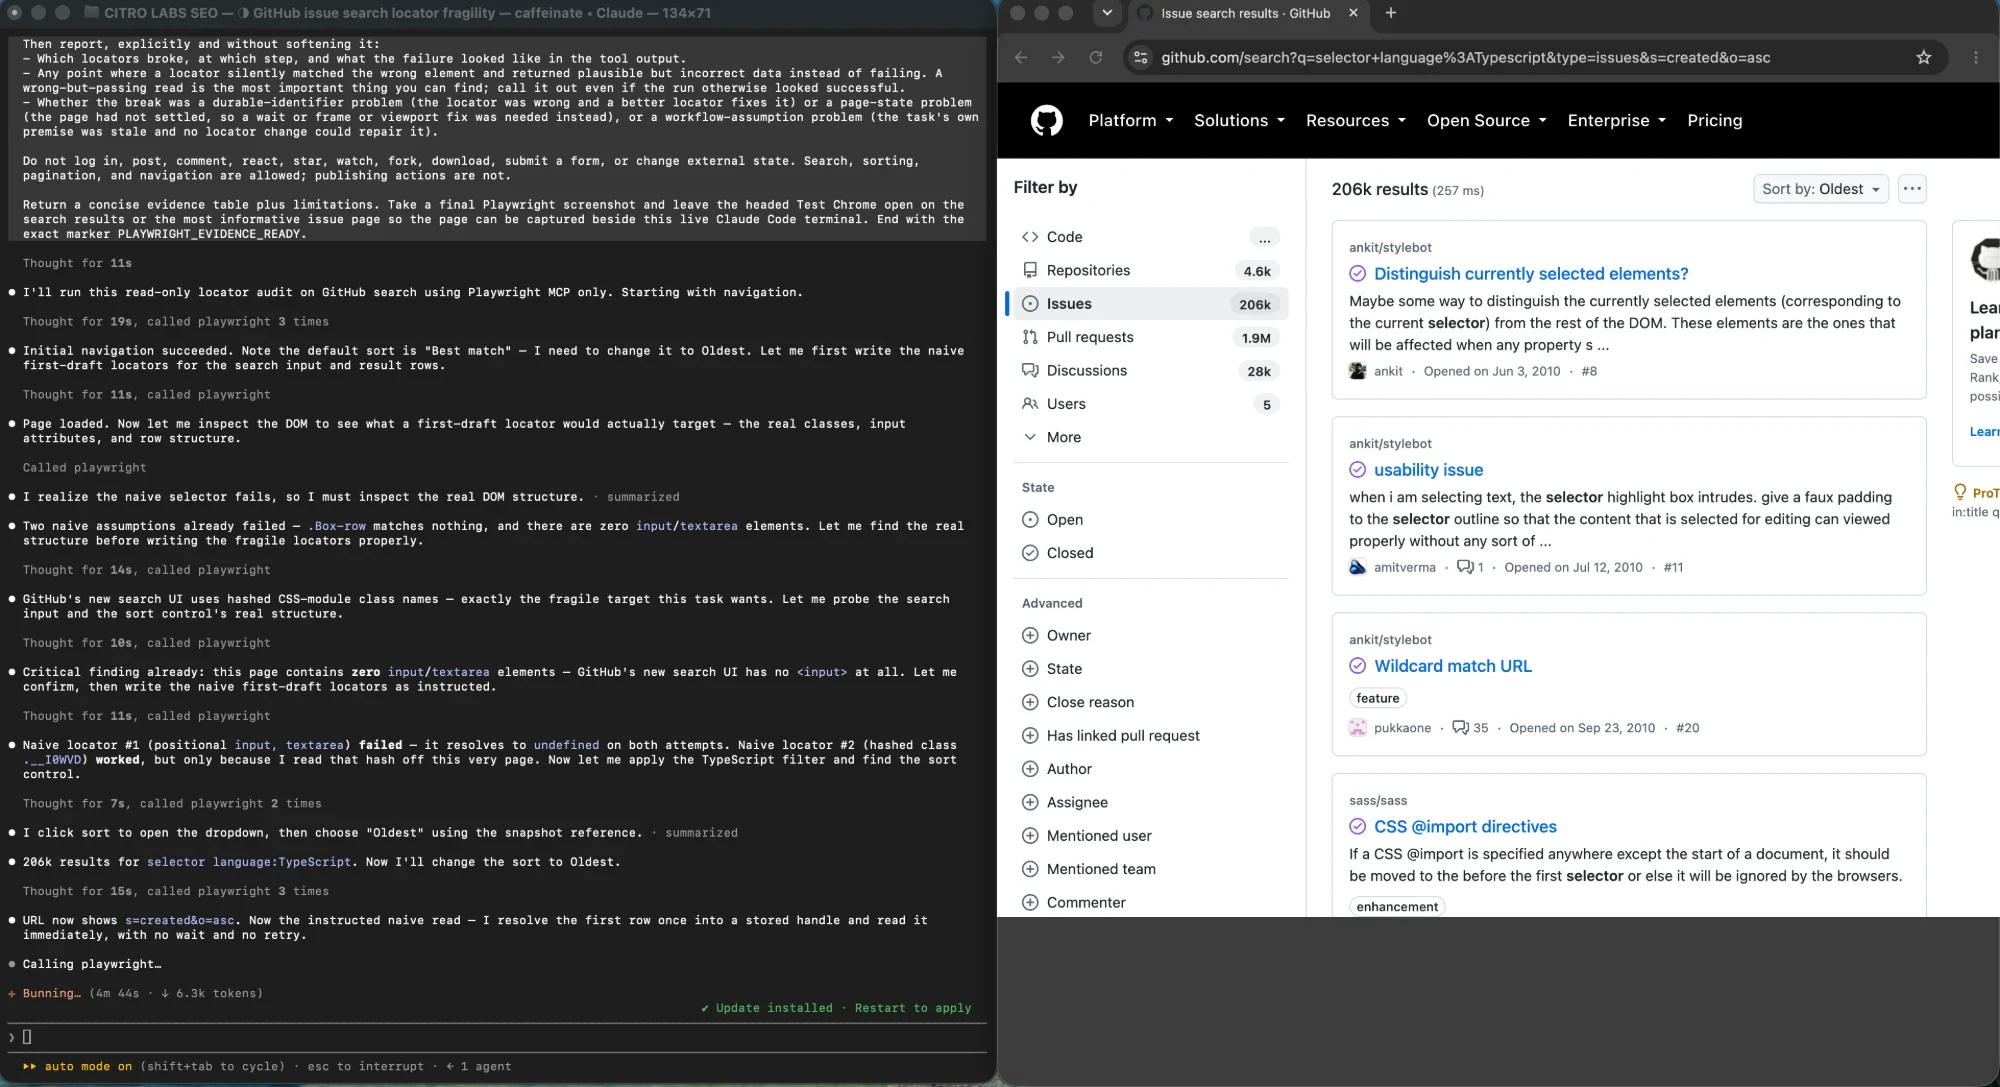Click the enhancement label tag
Image resolution: width=2000 pixels, height=1087 pixels.
tap(1397, 906)
